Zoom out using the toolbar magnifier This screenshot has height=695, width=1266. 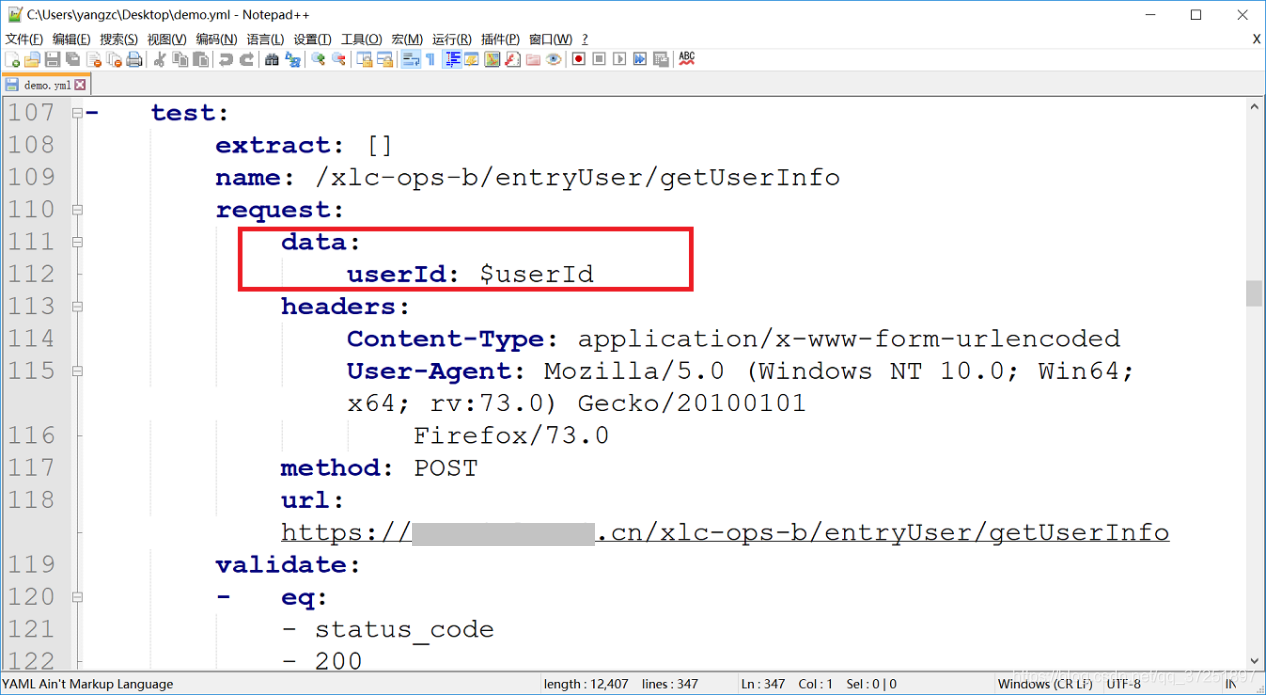pos(338,60)
